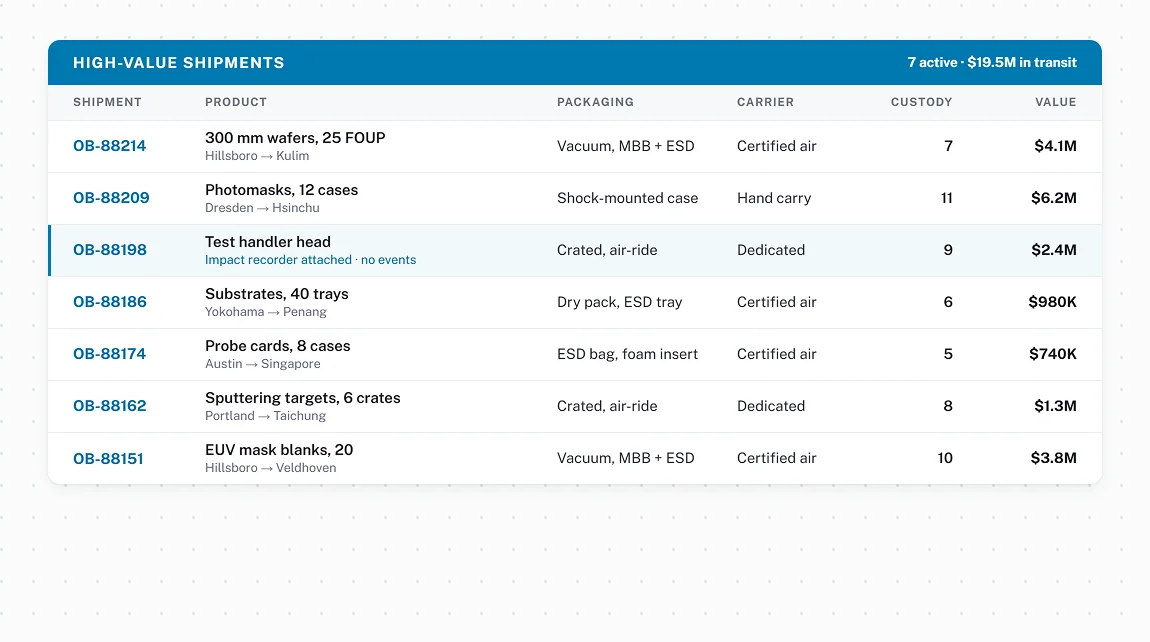This screenshot has width=1150, height=642.
Task: Click the $740K value
Action: 1053,354
